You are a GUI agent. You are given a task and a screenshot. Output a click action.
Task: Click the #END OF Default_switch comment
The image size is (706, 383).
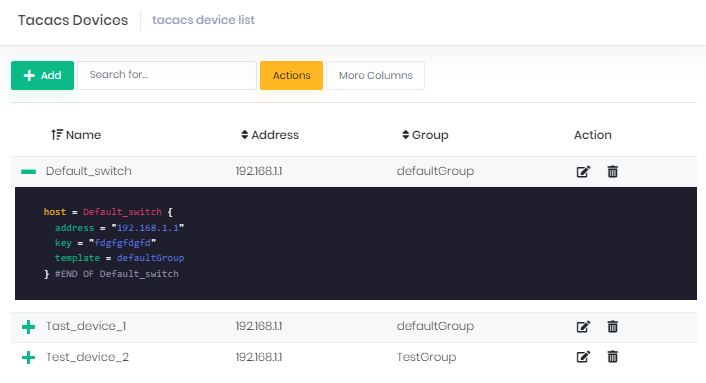pos(117,274)
